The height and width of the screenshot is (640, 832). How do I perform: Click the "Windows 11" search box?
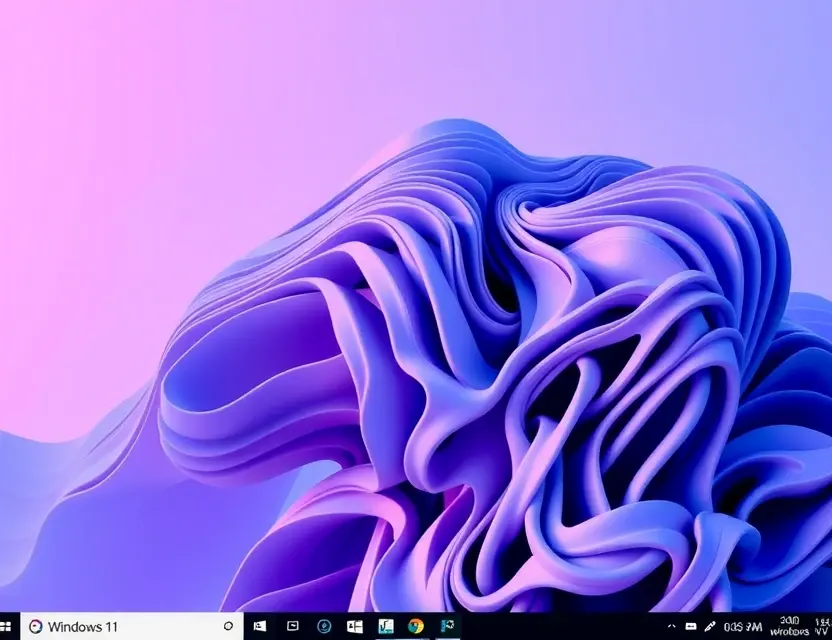(x=132, y=626)
